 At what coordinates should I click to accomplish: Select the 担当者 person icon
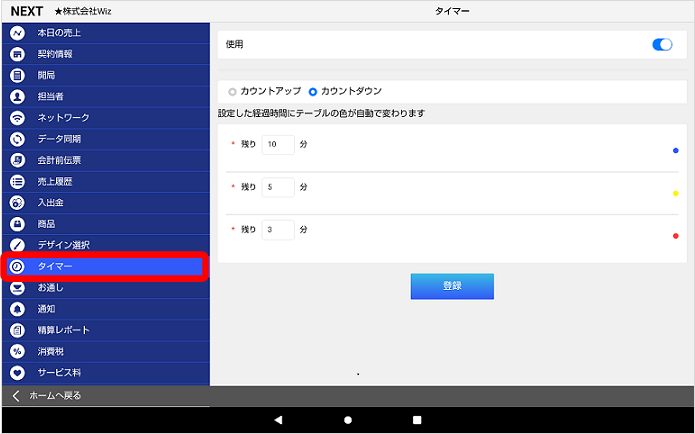17,97
